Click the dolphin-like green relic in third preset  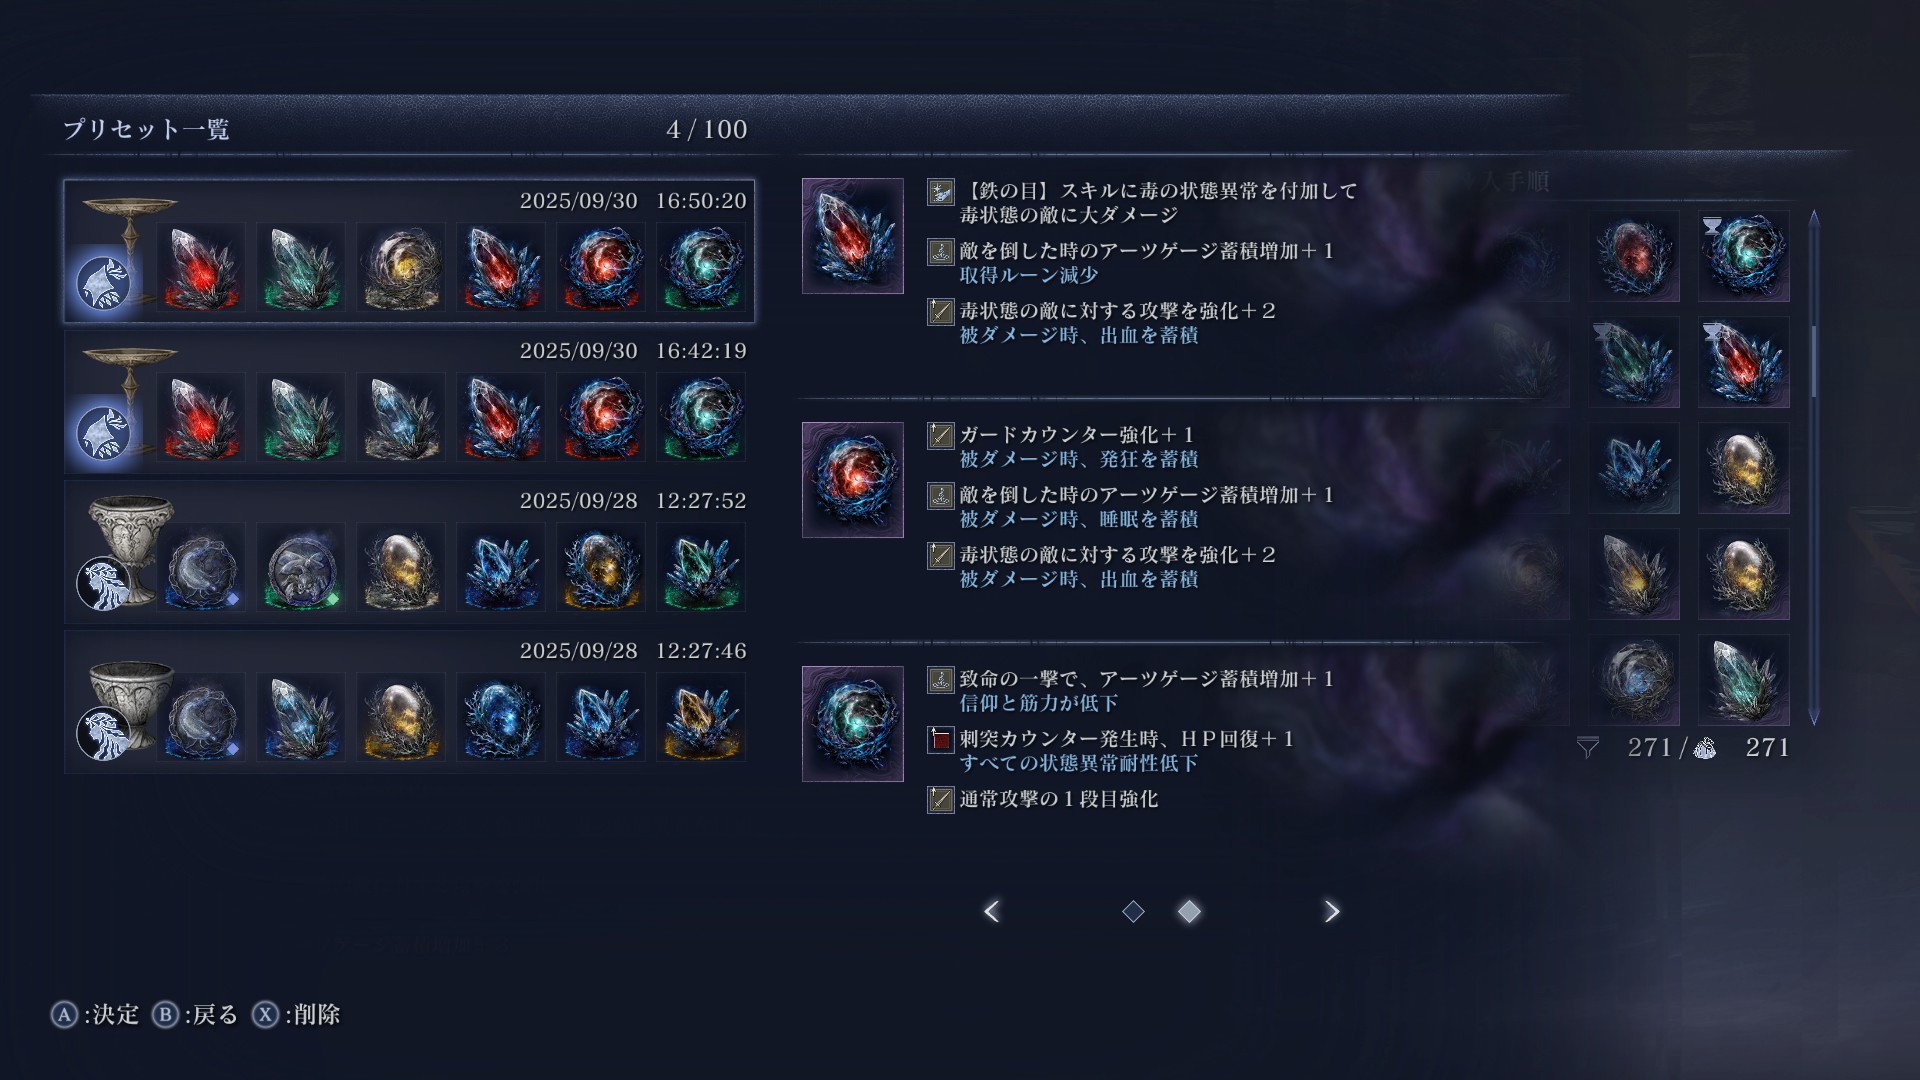pos(301,567)
